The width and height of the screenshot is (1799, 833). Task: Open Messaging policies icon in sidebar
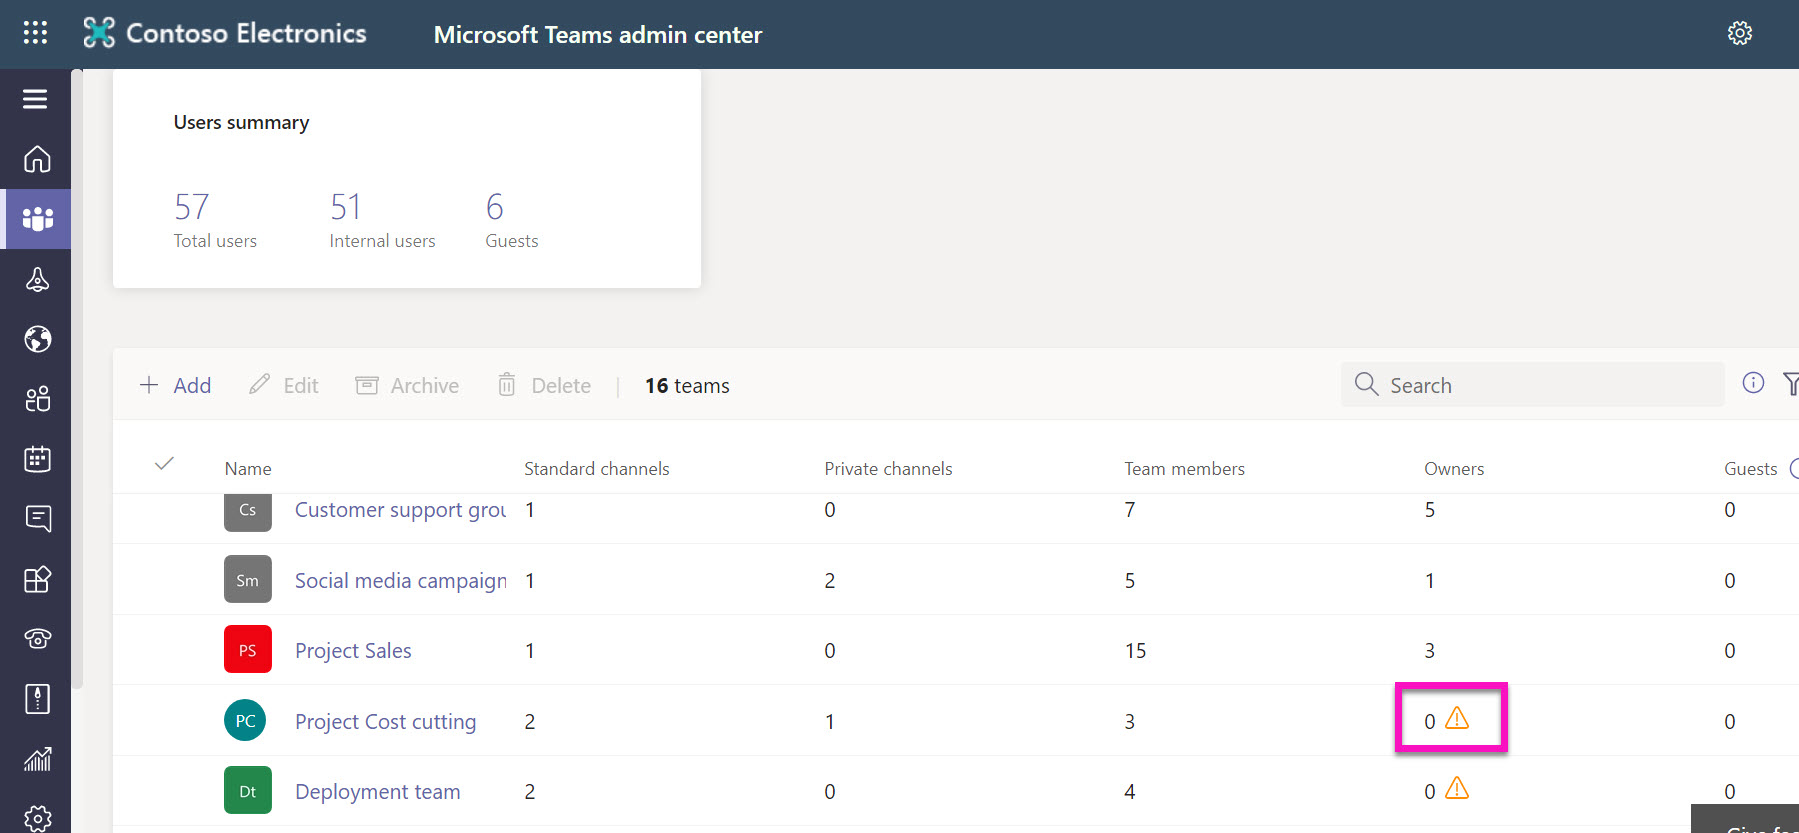pyautogui.click(x=37, y=519)
